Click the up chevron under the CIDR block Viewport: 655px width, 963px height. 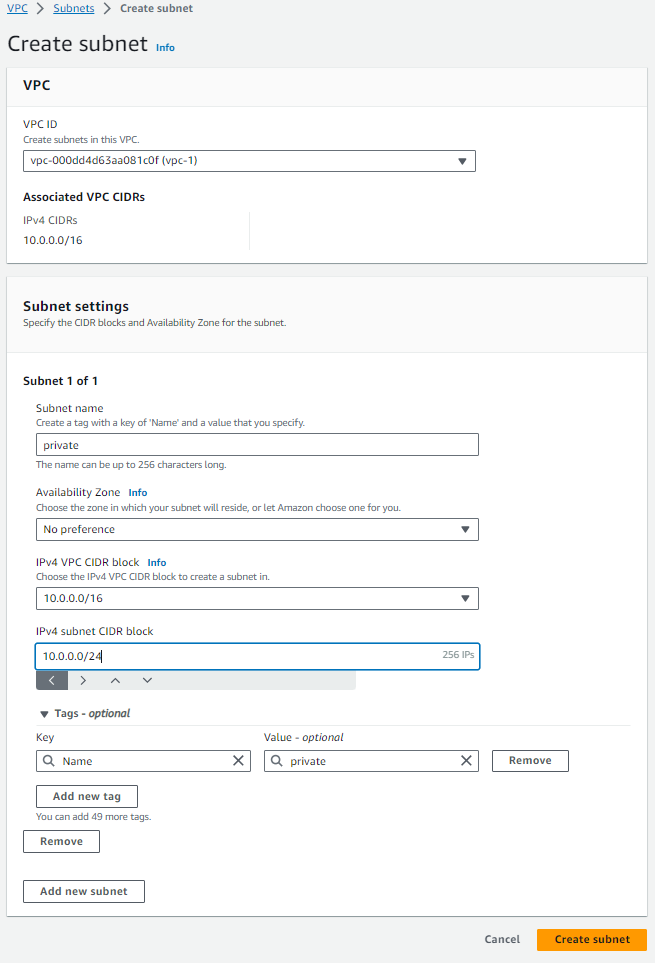point(115,680)
